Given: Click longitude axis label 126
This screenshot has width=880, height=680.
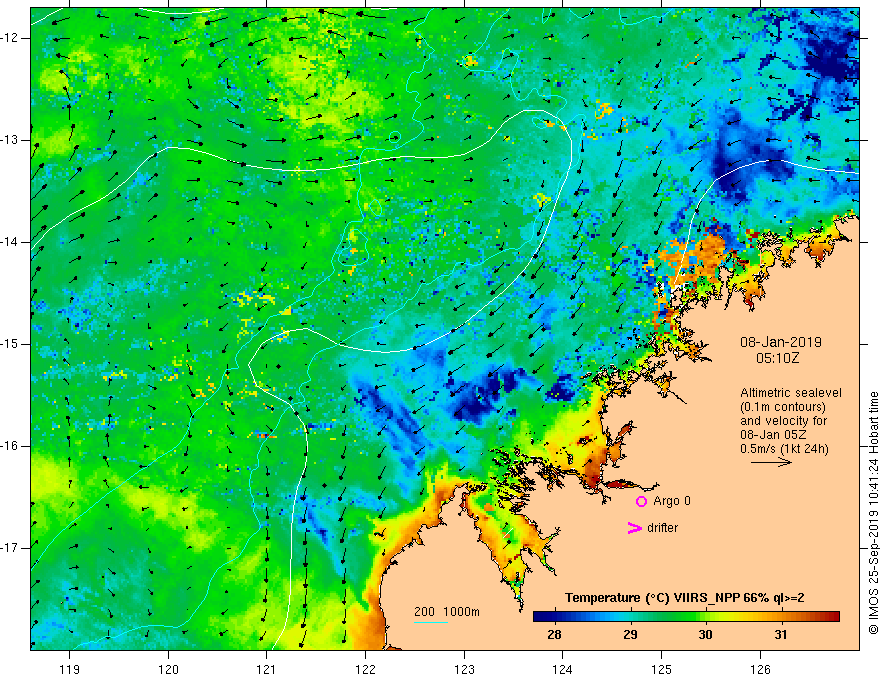Looking at the screenshot, I should (760, 669).
